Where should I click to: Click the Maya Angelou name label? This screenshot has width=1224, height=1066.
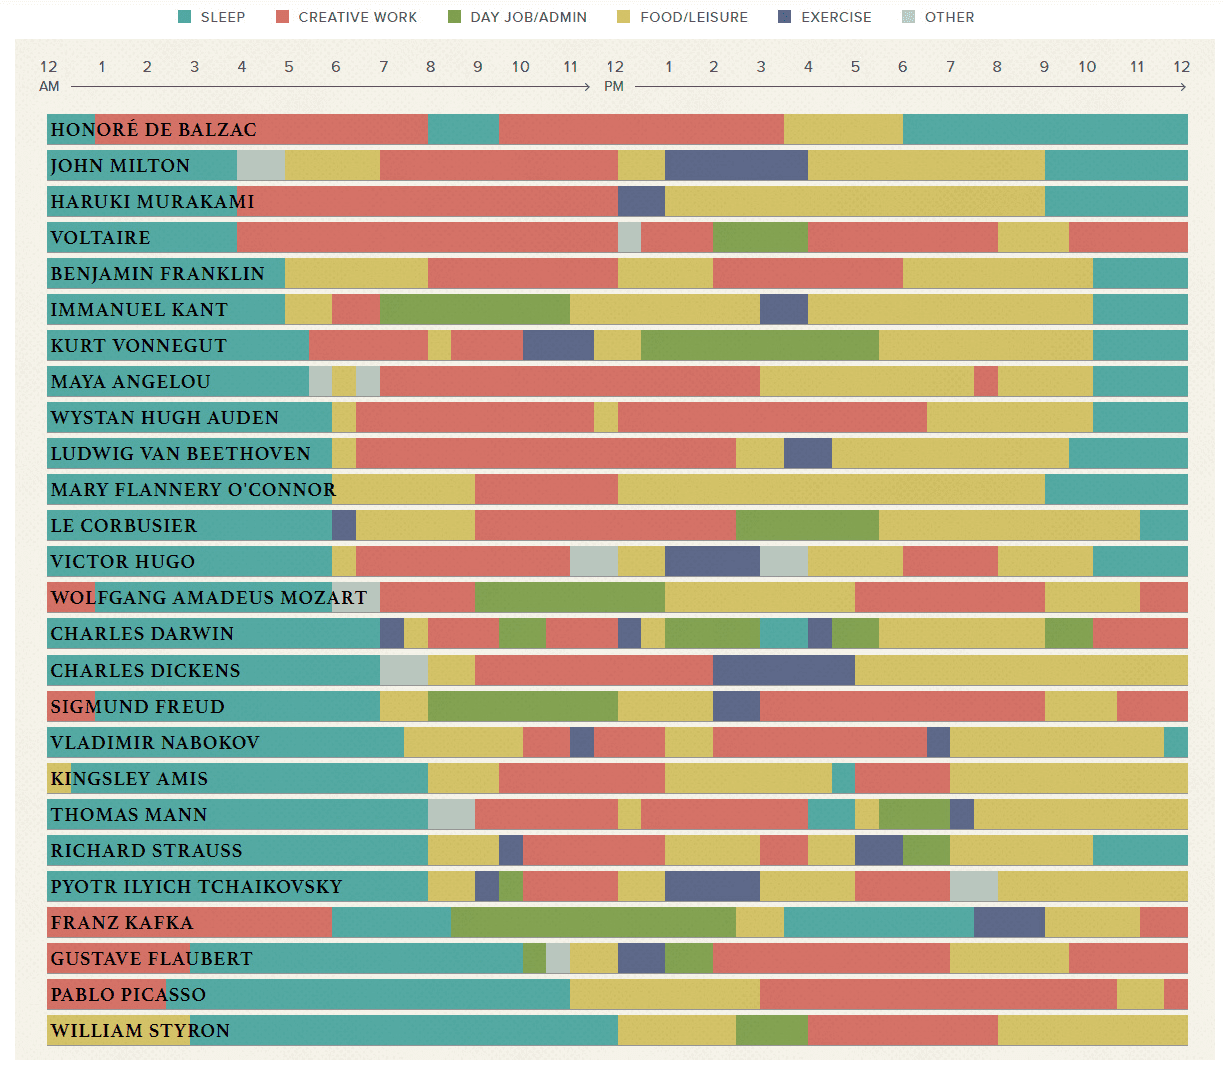pos(130,382)
